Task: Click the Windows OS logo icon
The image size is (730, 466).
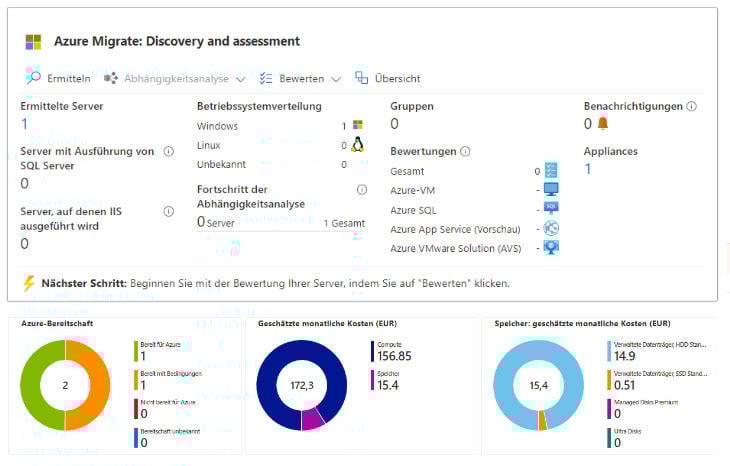Action: coord(357,126)
